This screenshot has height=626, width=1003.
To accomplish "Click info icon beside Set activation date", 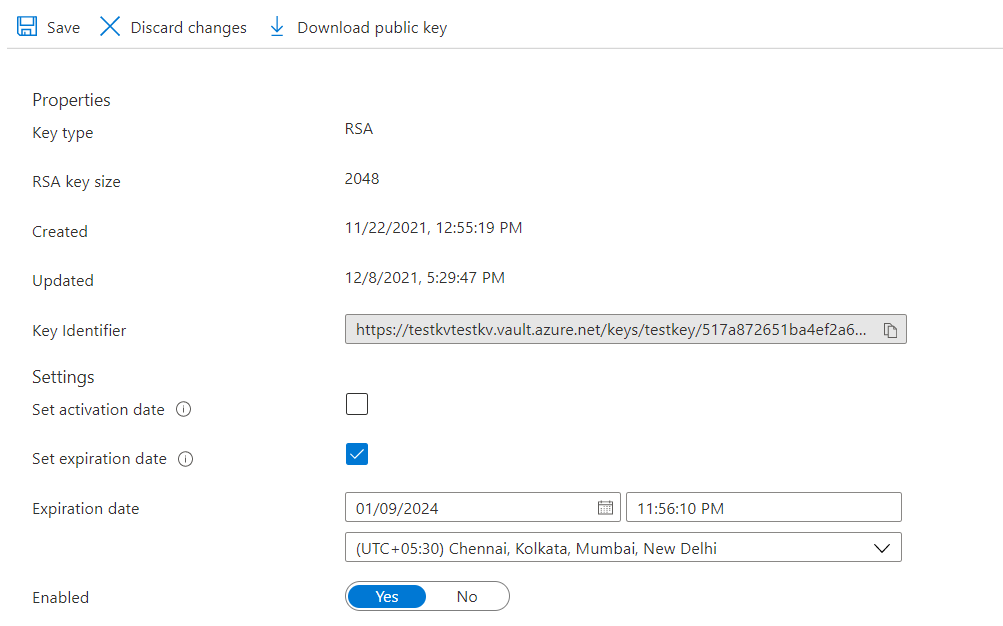I will tap(184, 410).
